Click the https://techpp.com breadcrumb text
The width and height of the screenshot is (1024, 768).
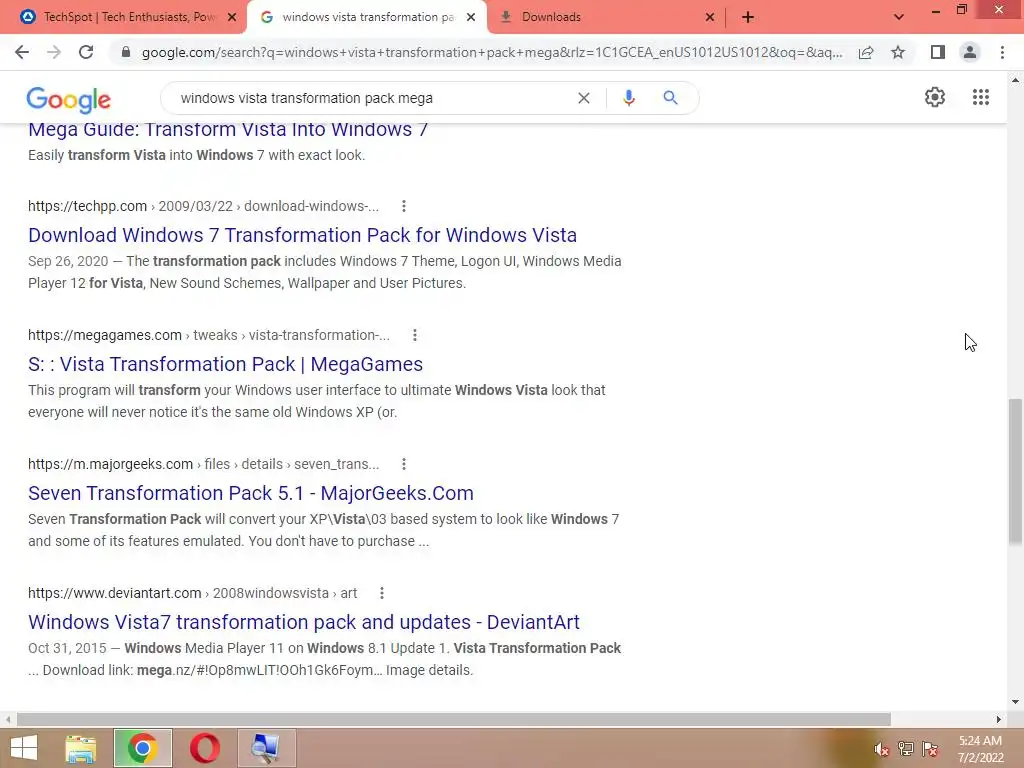pyautogui.click(x=88, y=206)
